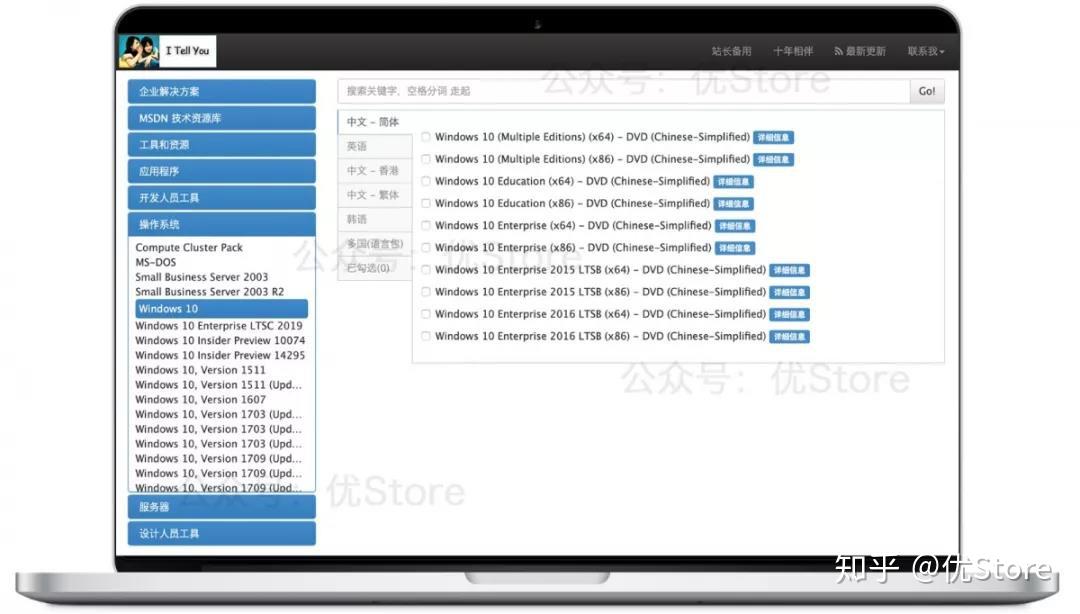Collapse the 操作系统 category
1080x614 pixels.
[222, 224]
